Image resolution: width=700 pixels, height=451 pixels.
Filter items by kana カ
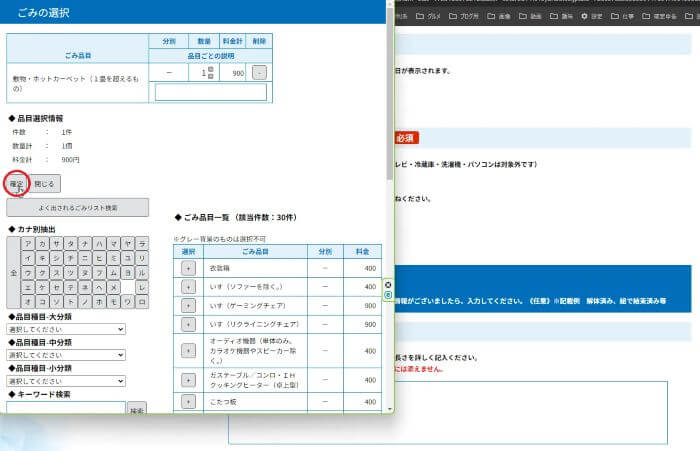click(x=42, y=243)
